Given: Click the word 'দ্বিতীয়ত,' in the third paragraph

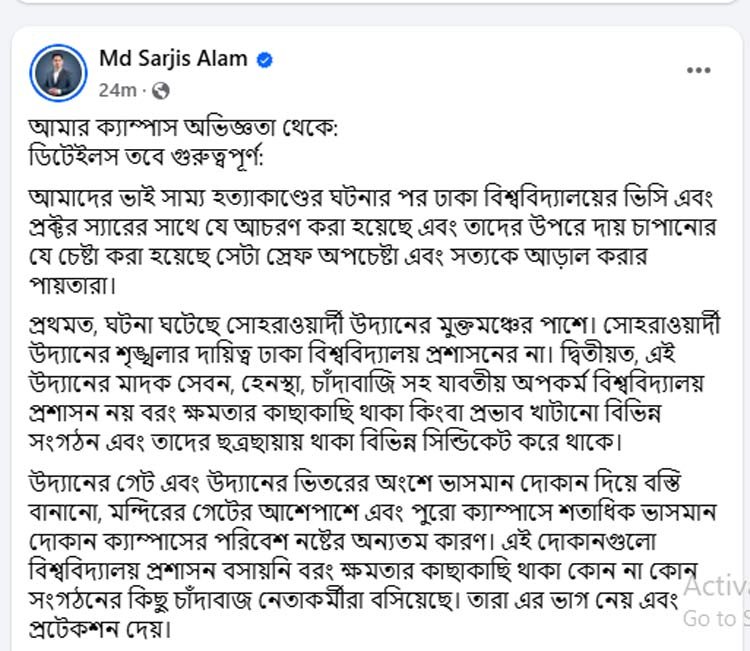Looking at the screenshot, I should (599, 354).
